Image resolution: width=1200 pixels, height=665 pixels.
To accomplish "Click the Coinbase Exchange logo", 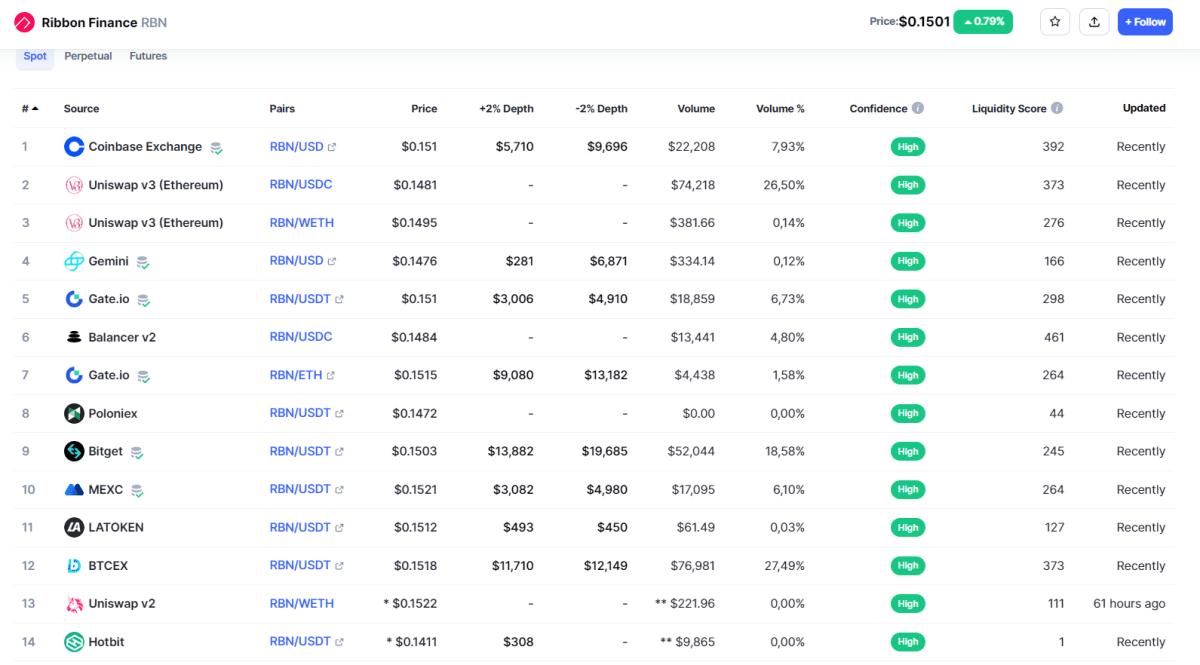I will tap(74, 146).
